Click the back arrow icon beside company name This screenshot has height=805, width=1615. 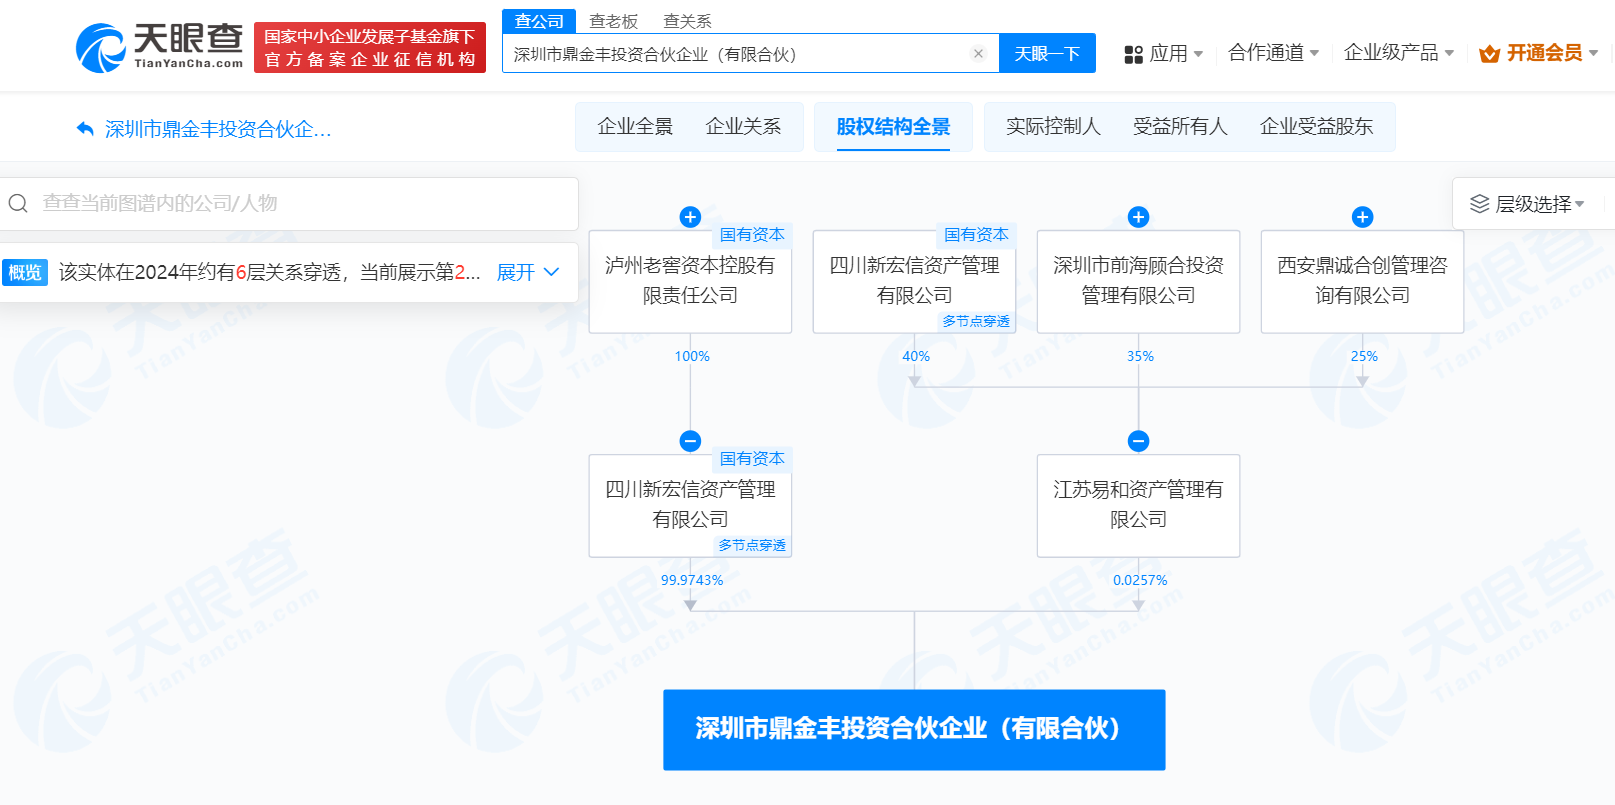click(x=85, y=129)
